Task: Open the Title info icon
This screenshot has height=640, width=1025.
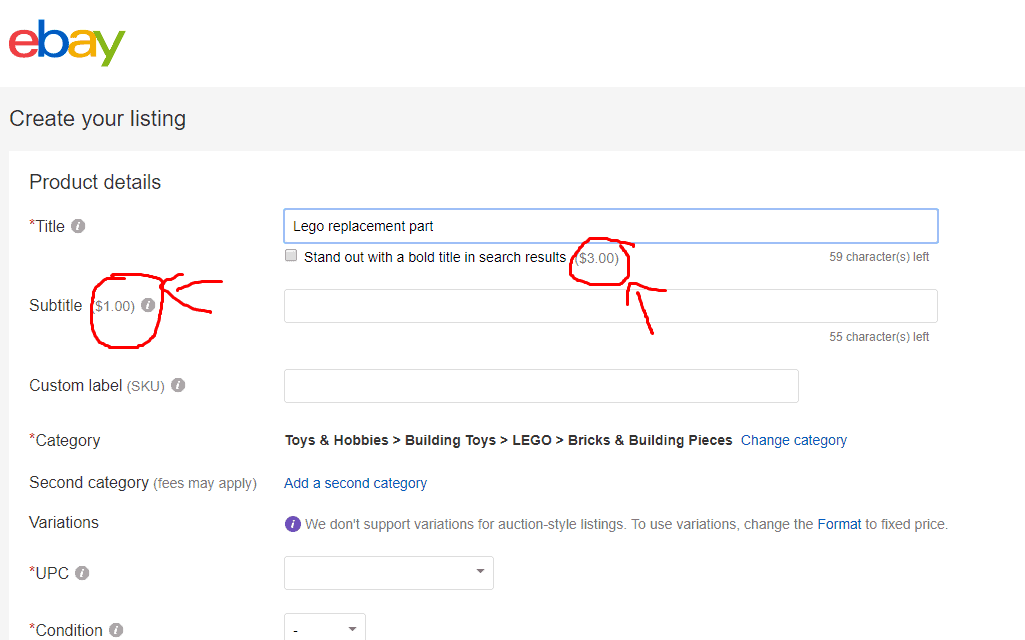Action: (78, 226)
